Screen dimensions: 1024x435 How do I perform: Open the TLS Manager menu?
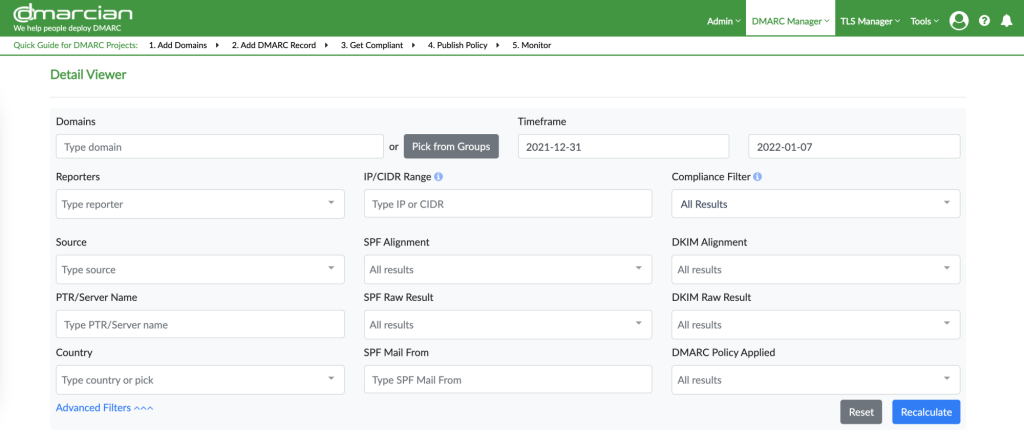coord(870,21)
